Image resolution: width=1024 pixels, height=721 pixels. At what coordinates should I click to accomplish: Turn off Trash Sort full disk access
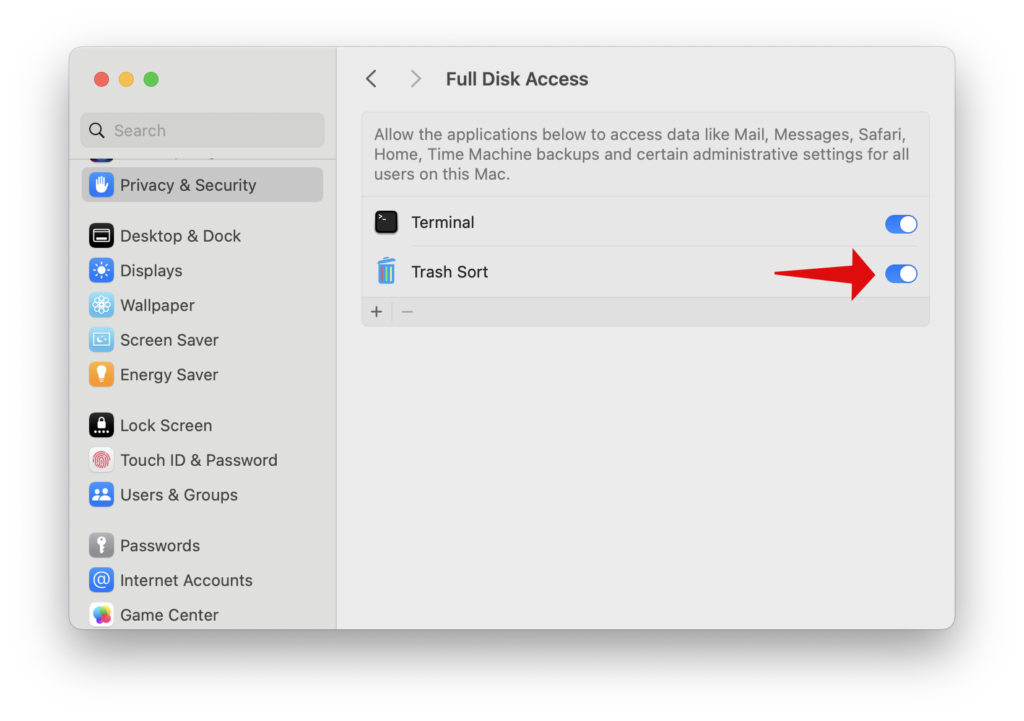pos(901,274)
